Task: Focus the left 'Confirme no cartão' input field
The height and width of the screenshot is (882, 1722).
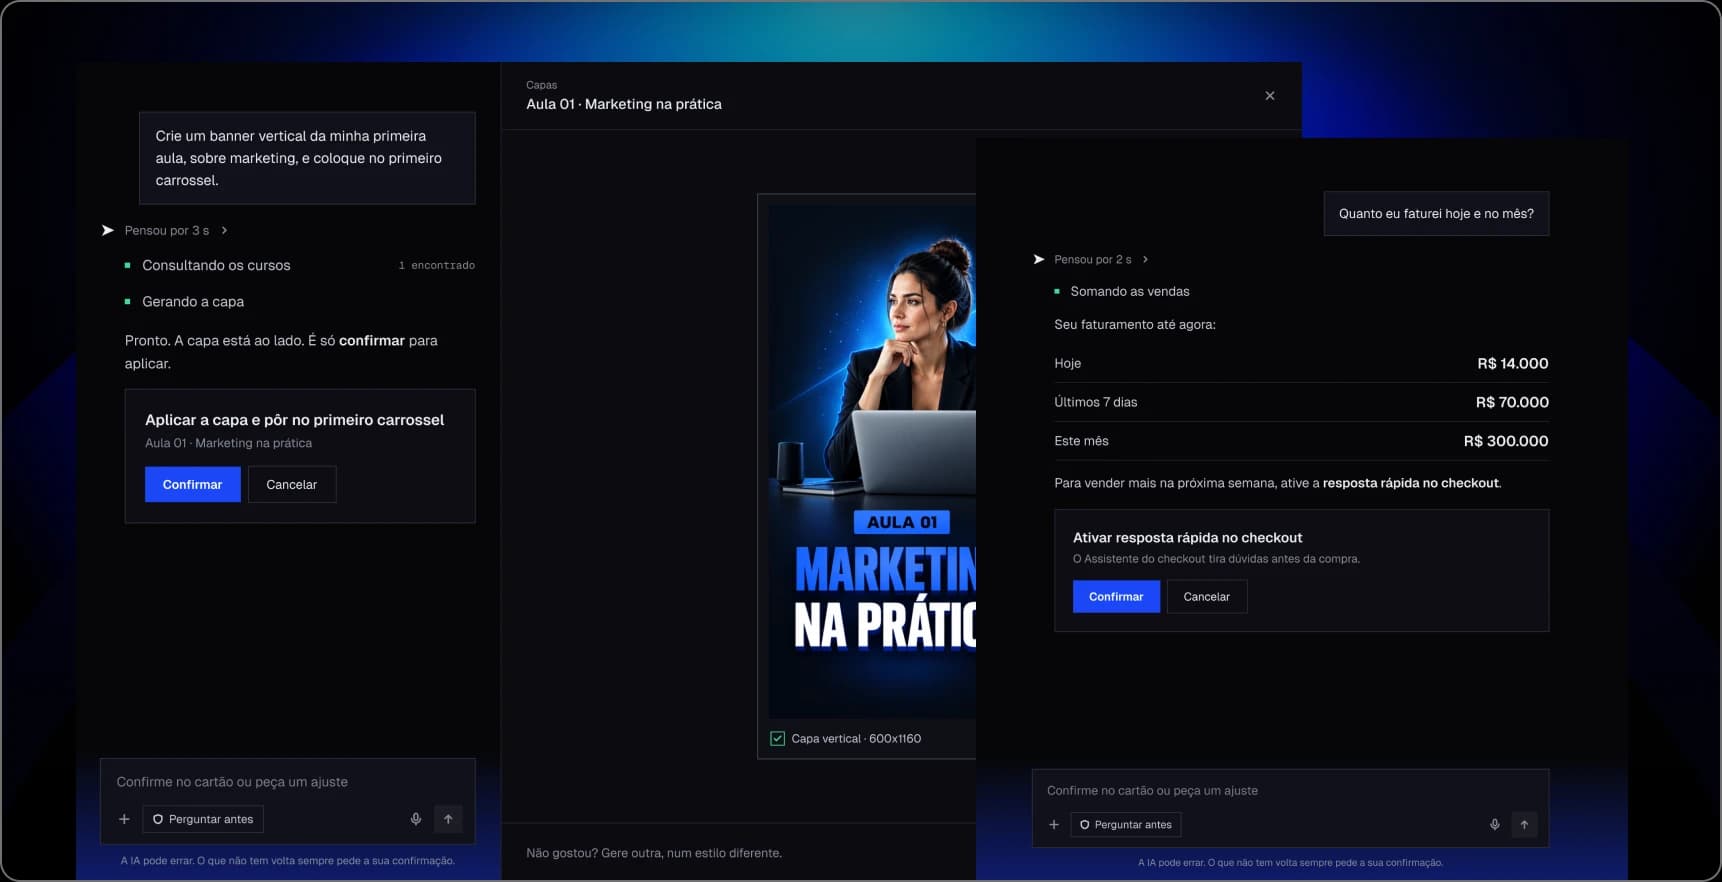Action: point(288,782)
